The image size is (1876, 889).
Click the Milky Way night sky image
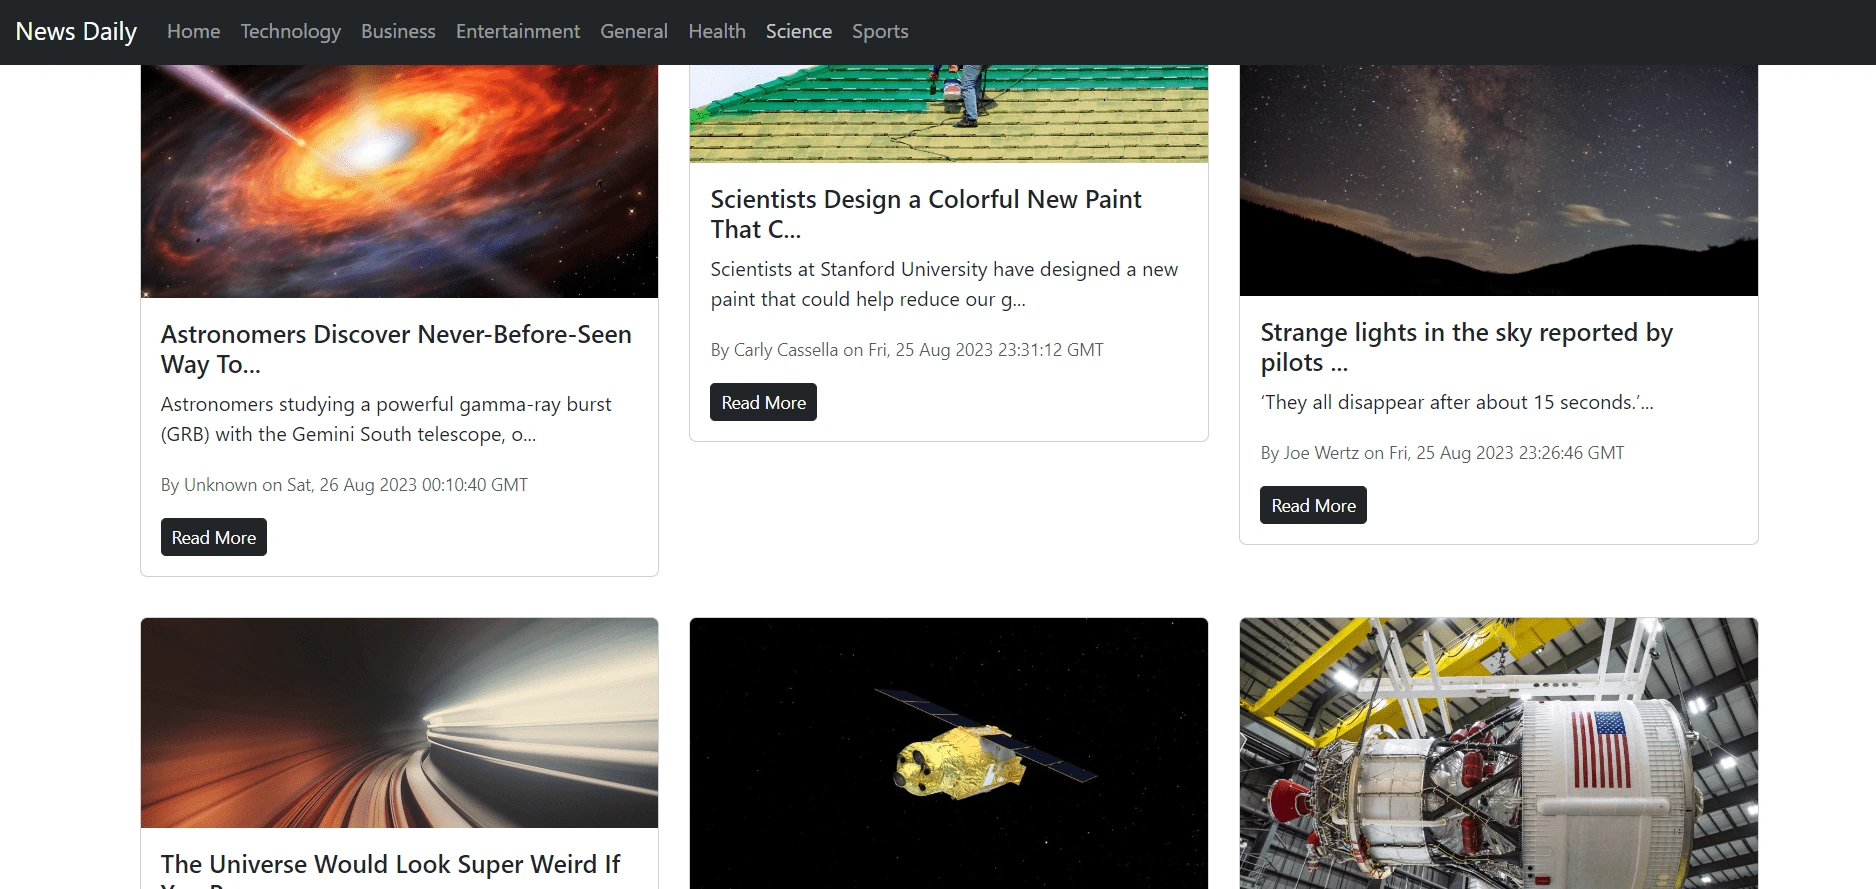1498,180
